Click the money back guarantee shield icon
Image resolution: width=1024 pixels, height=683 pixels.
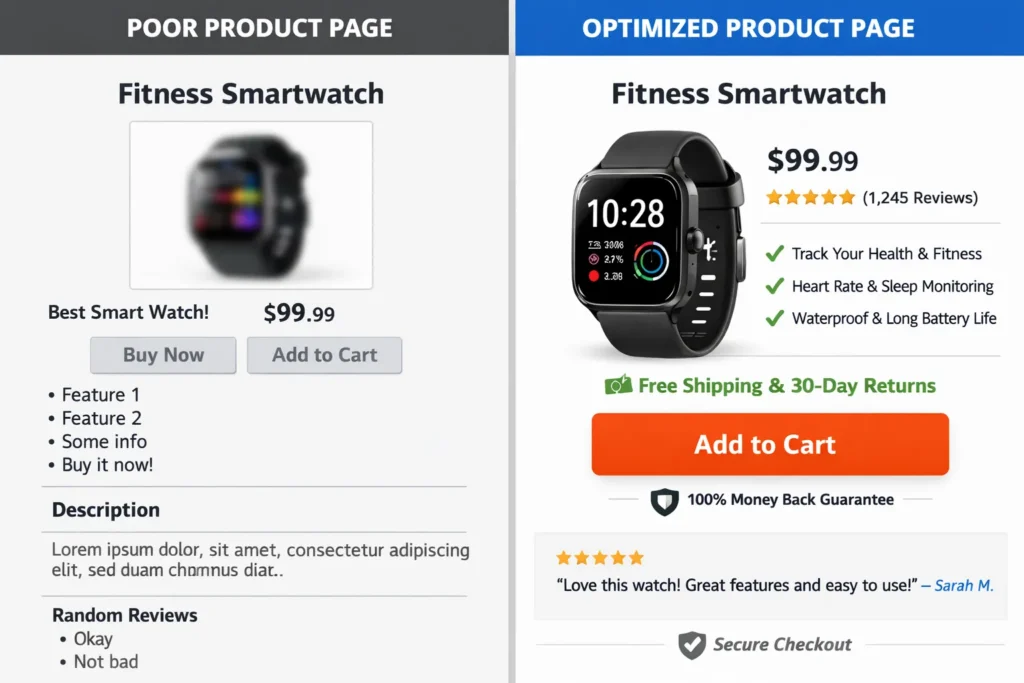click(x=664, y=500)
